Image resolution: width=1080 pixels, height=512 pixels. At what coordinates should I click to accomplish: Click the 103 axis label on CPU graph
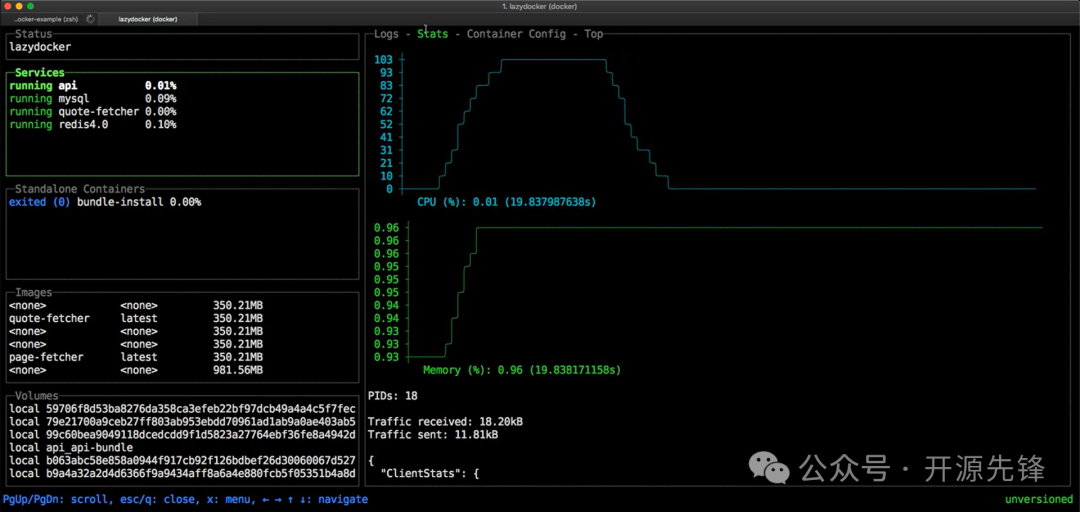[384, 60]
